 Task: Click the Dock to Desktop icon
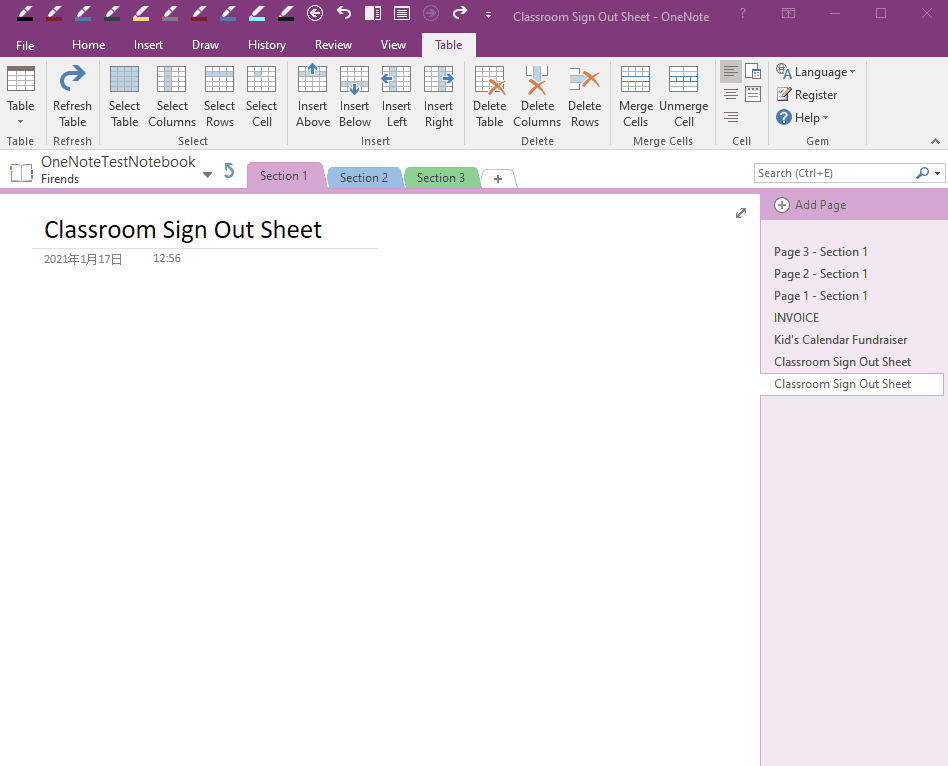(373, 13)
